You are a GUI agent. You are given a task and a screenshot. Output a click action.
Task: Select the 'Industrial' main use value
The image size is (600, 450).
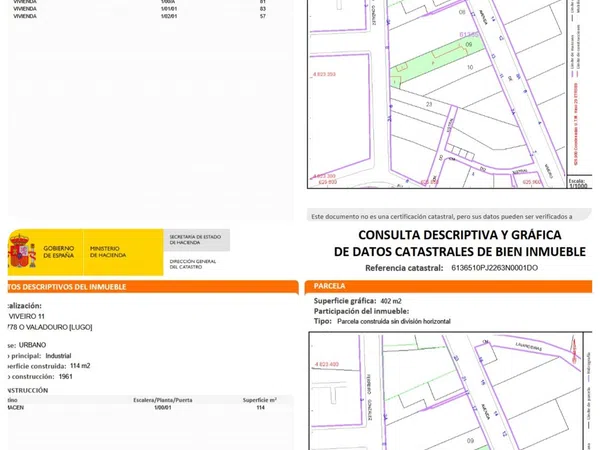[58, 356]
